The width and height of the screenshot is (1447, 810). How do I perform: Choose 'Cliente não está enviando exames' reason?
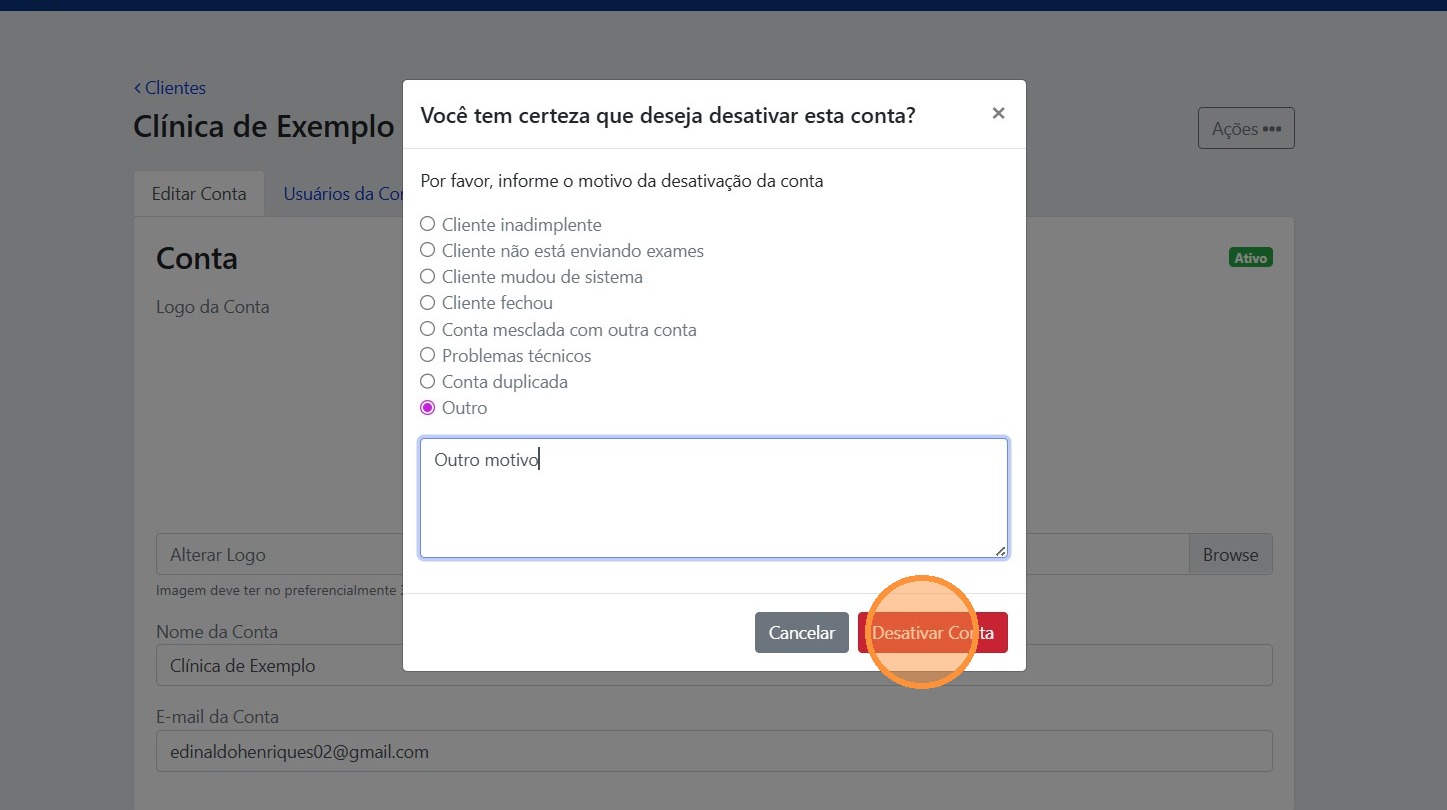click(x=428, y=251)
